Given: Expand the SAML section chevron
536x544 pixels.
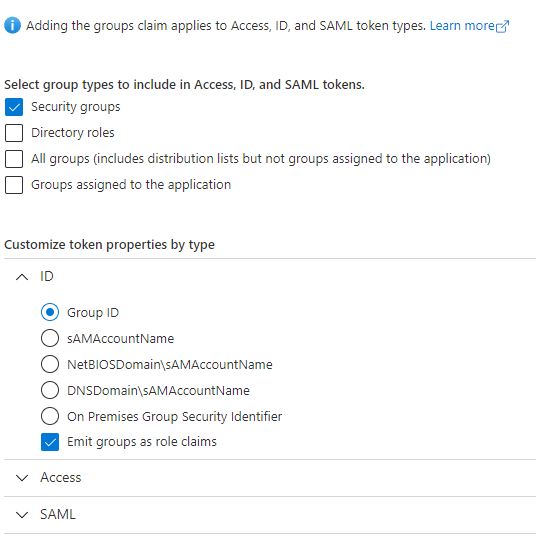Looking at the screenshot, I should (22, 515).
